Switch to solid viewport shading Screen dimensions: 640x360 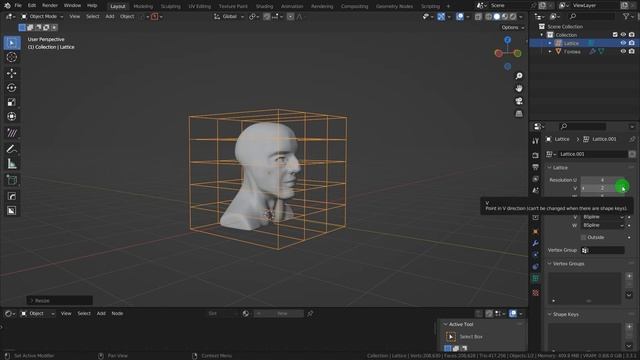[x=497, y=17]
